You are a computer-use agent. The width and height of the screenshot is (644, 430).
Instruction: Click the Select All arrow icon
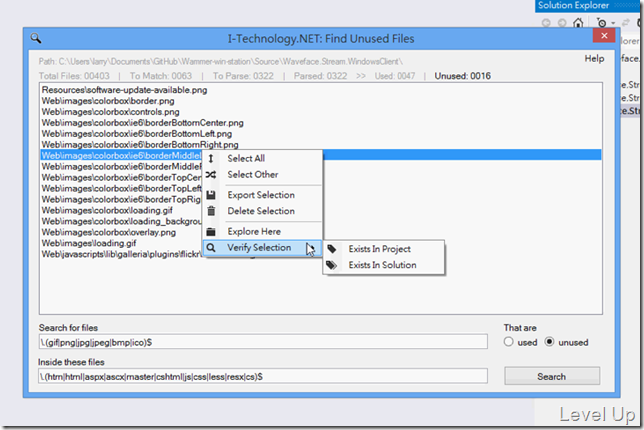pyautogui.click(x=211, y=159)
